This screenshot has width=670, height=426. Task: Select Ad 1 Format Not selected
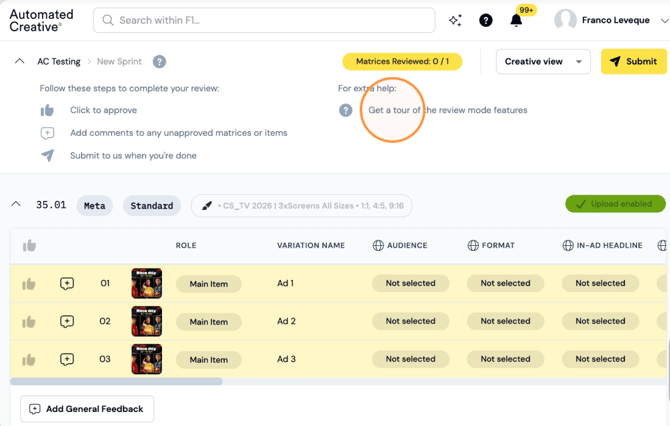(505, 283)
